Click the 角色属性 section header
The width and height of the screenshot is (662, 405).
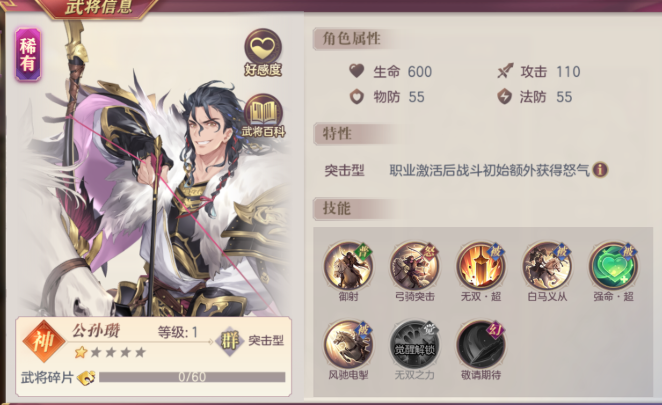[352, 39]
